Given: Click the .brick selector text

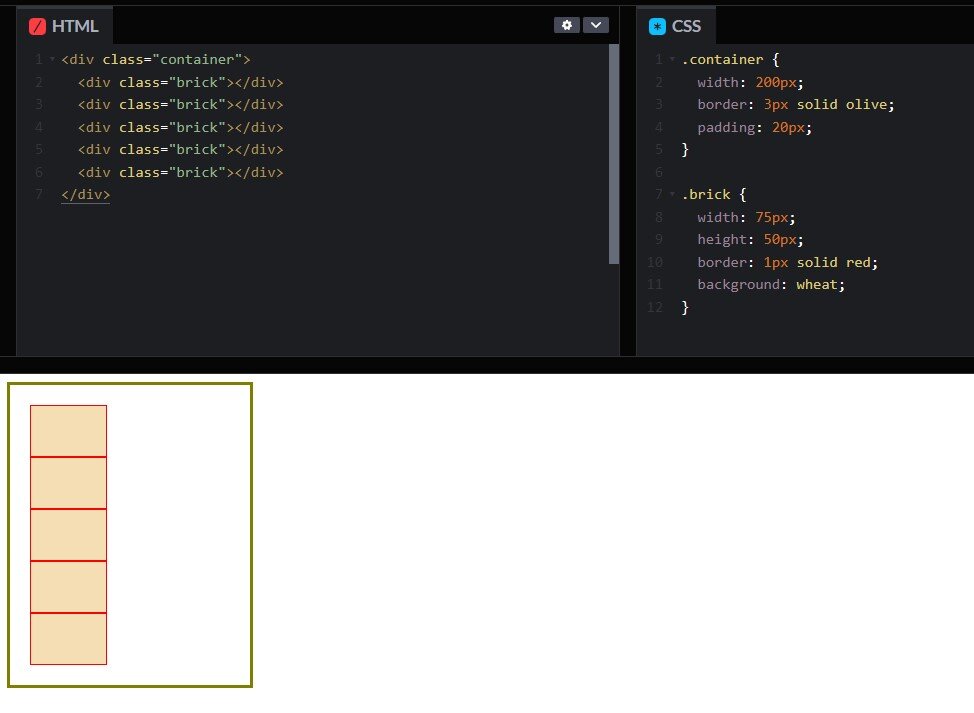Looking at the screenshot, I should click(x=706, y=194).
